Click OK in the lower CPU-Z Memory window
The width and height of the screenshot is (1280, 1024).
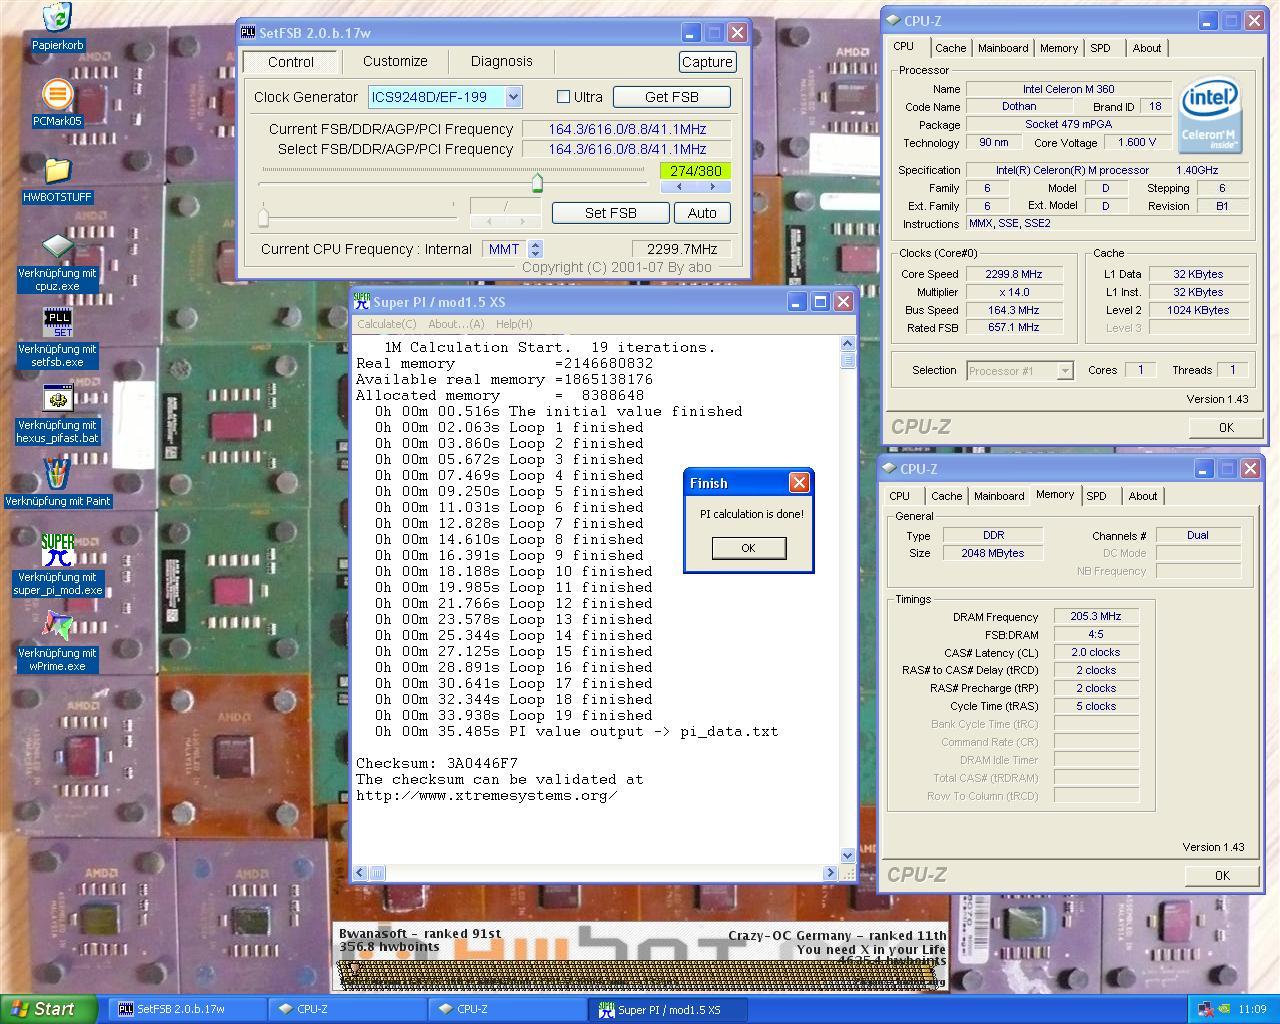point(1222,875)
